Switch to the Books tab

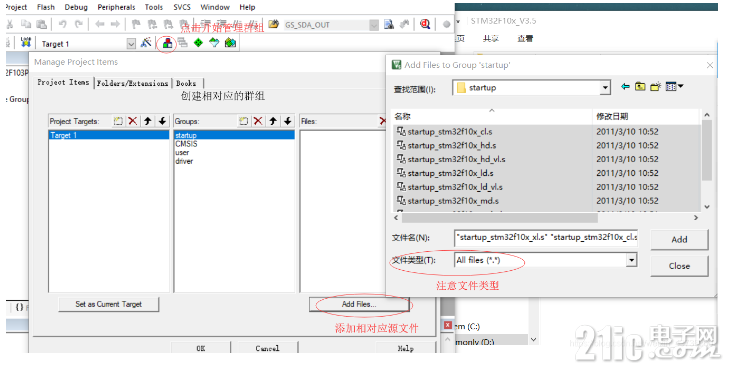(x=186, y=83)
